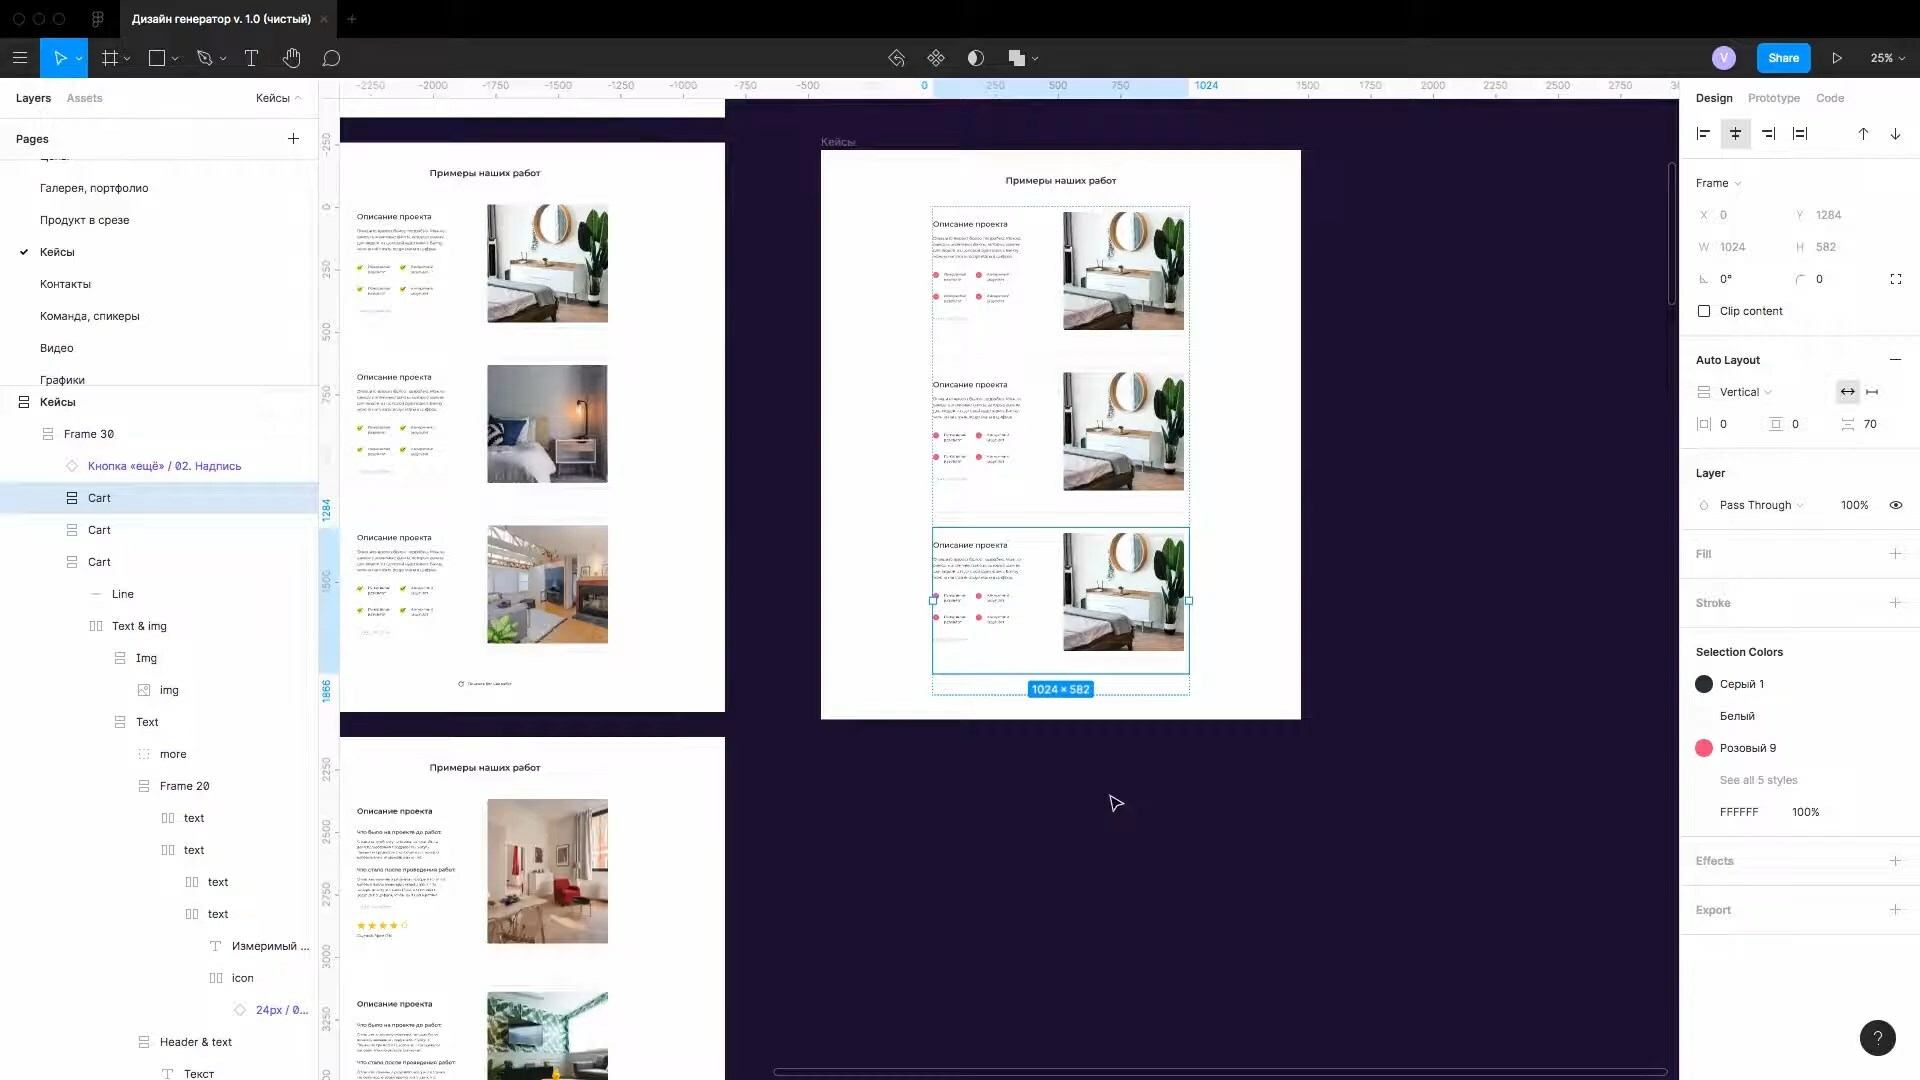This screenshot has height=1080, width=1920.
Task: Select the Move tool
Action: tap(59, 58)
